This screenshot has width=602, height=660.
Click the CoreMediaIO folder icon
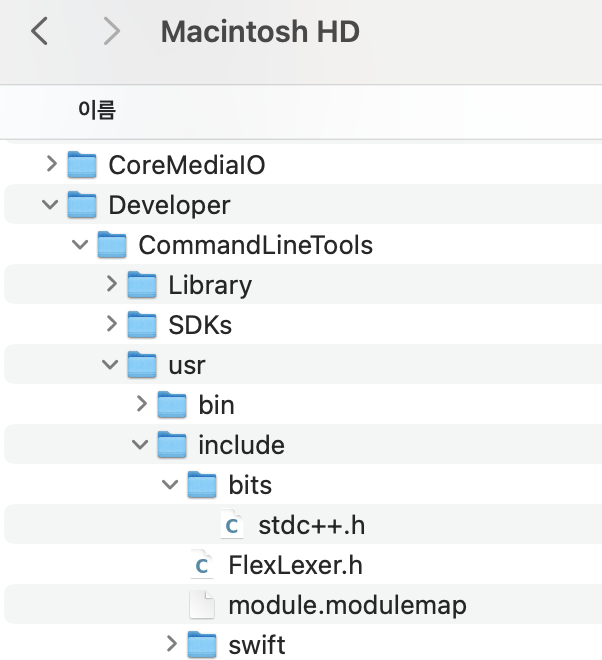tap(82, 165)
